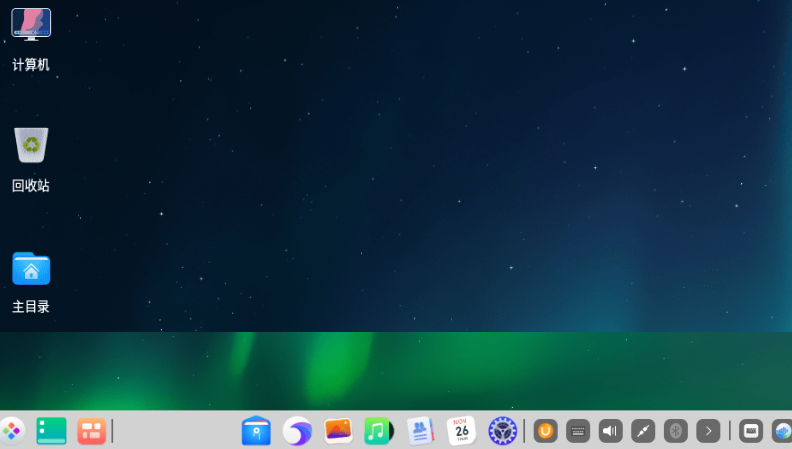The width and height of the screenshot is (792, 449).
Task: Toggle Bluetooth from the system tray
Action: coord(676,431)
